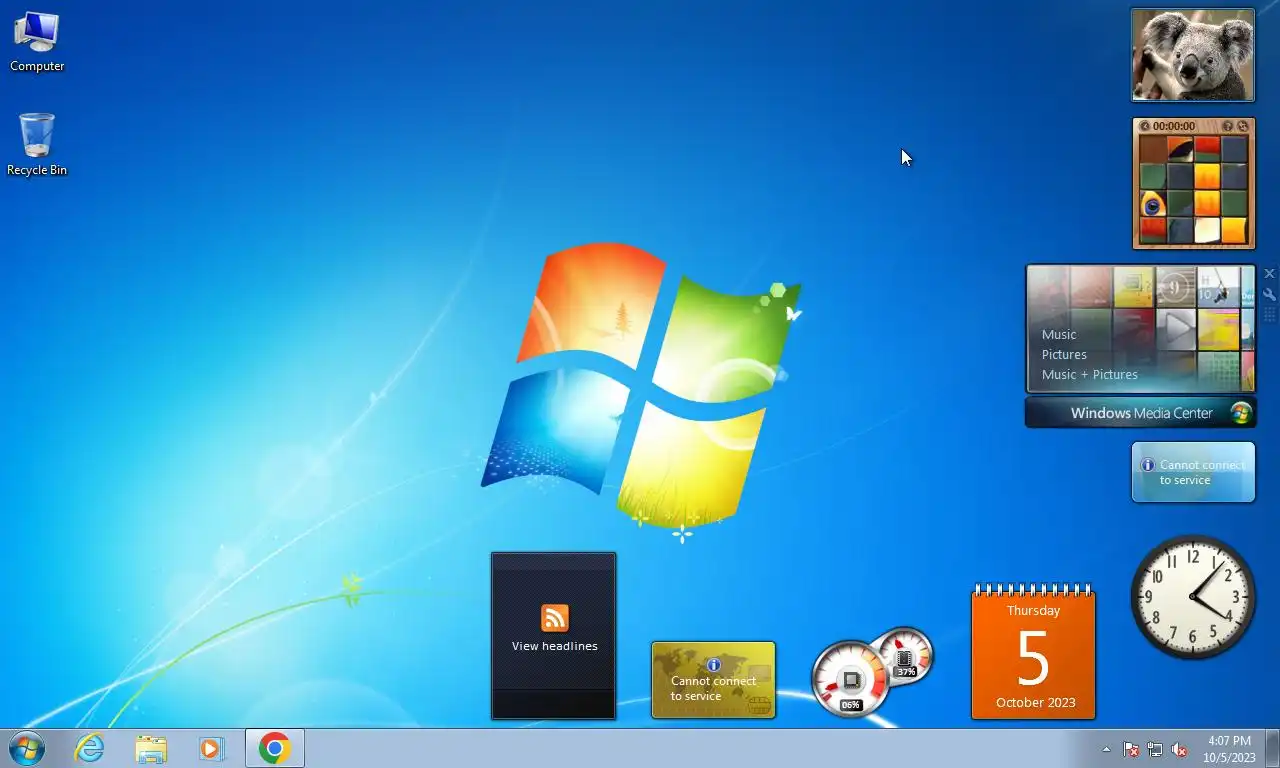Open Media Center gadget options wrench
The image size is (1280, 768).
point(1269,295)
